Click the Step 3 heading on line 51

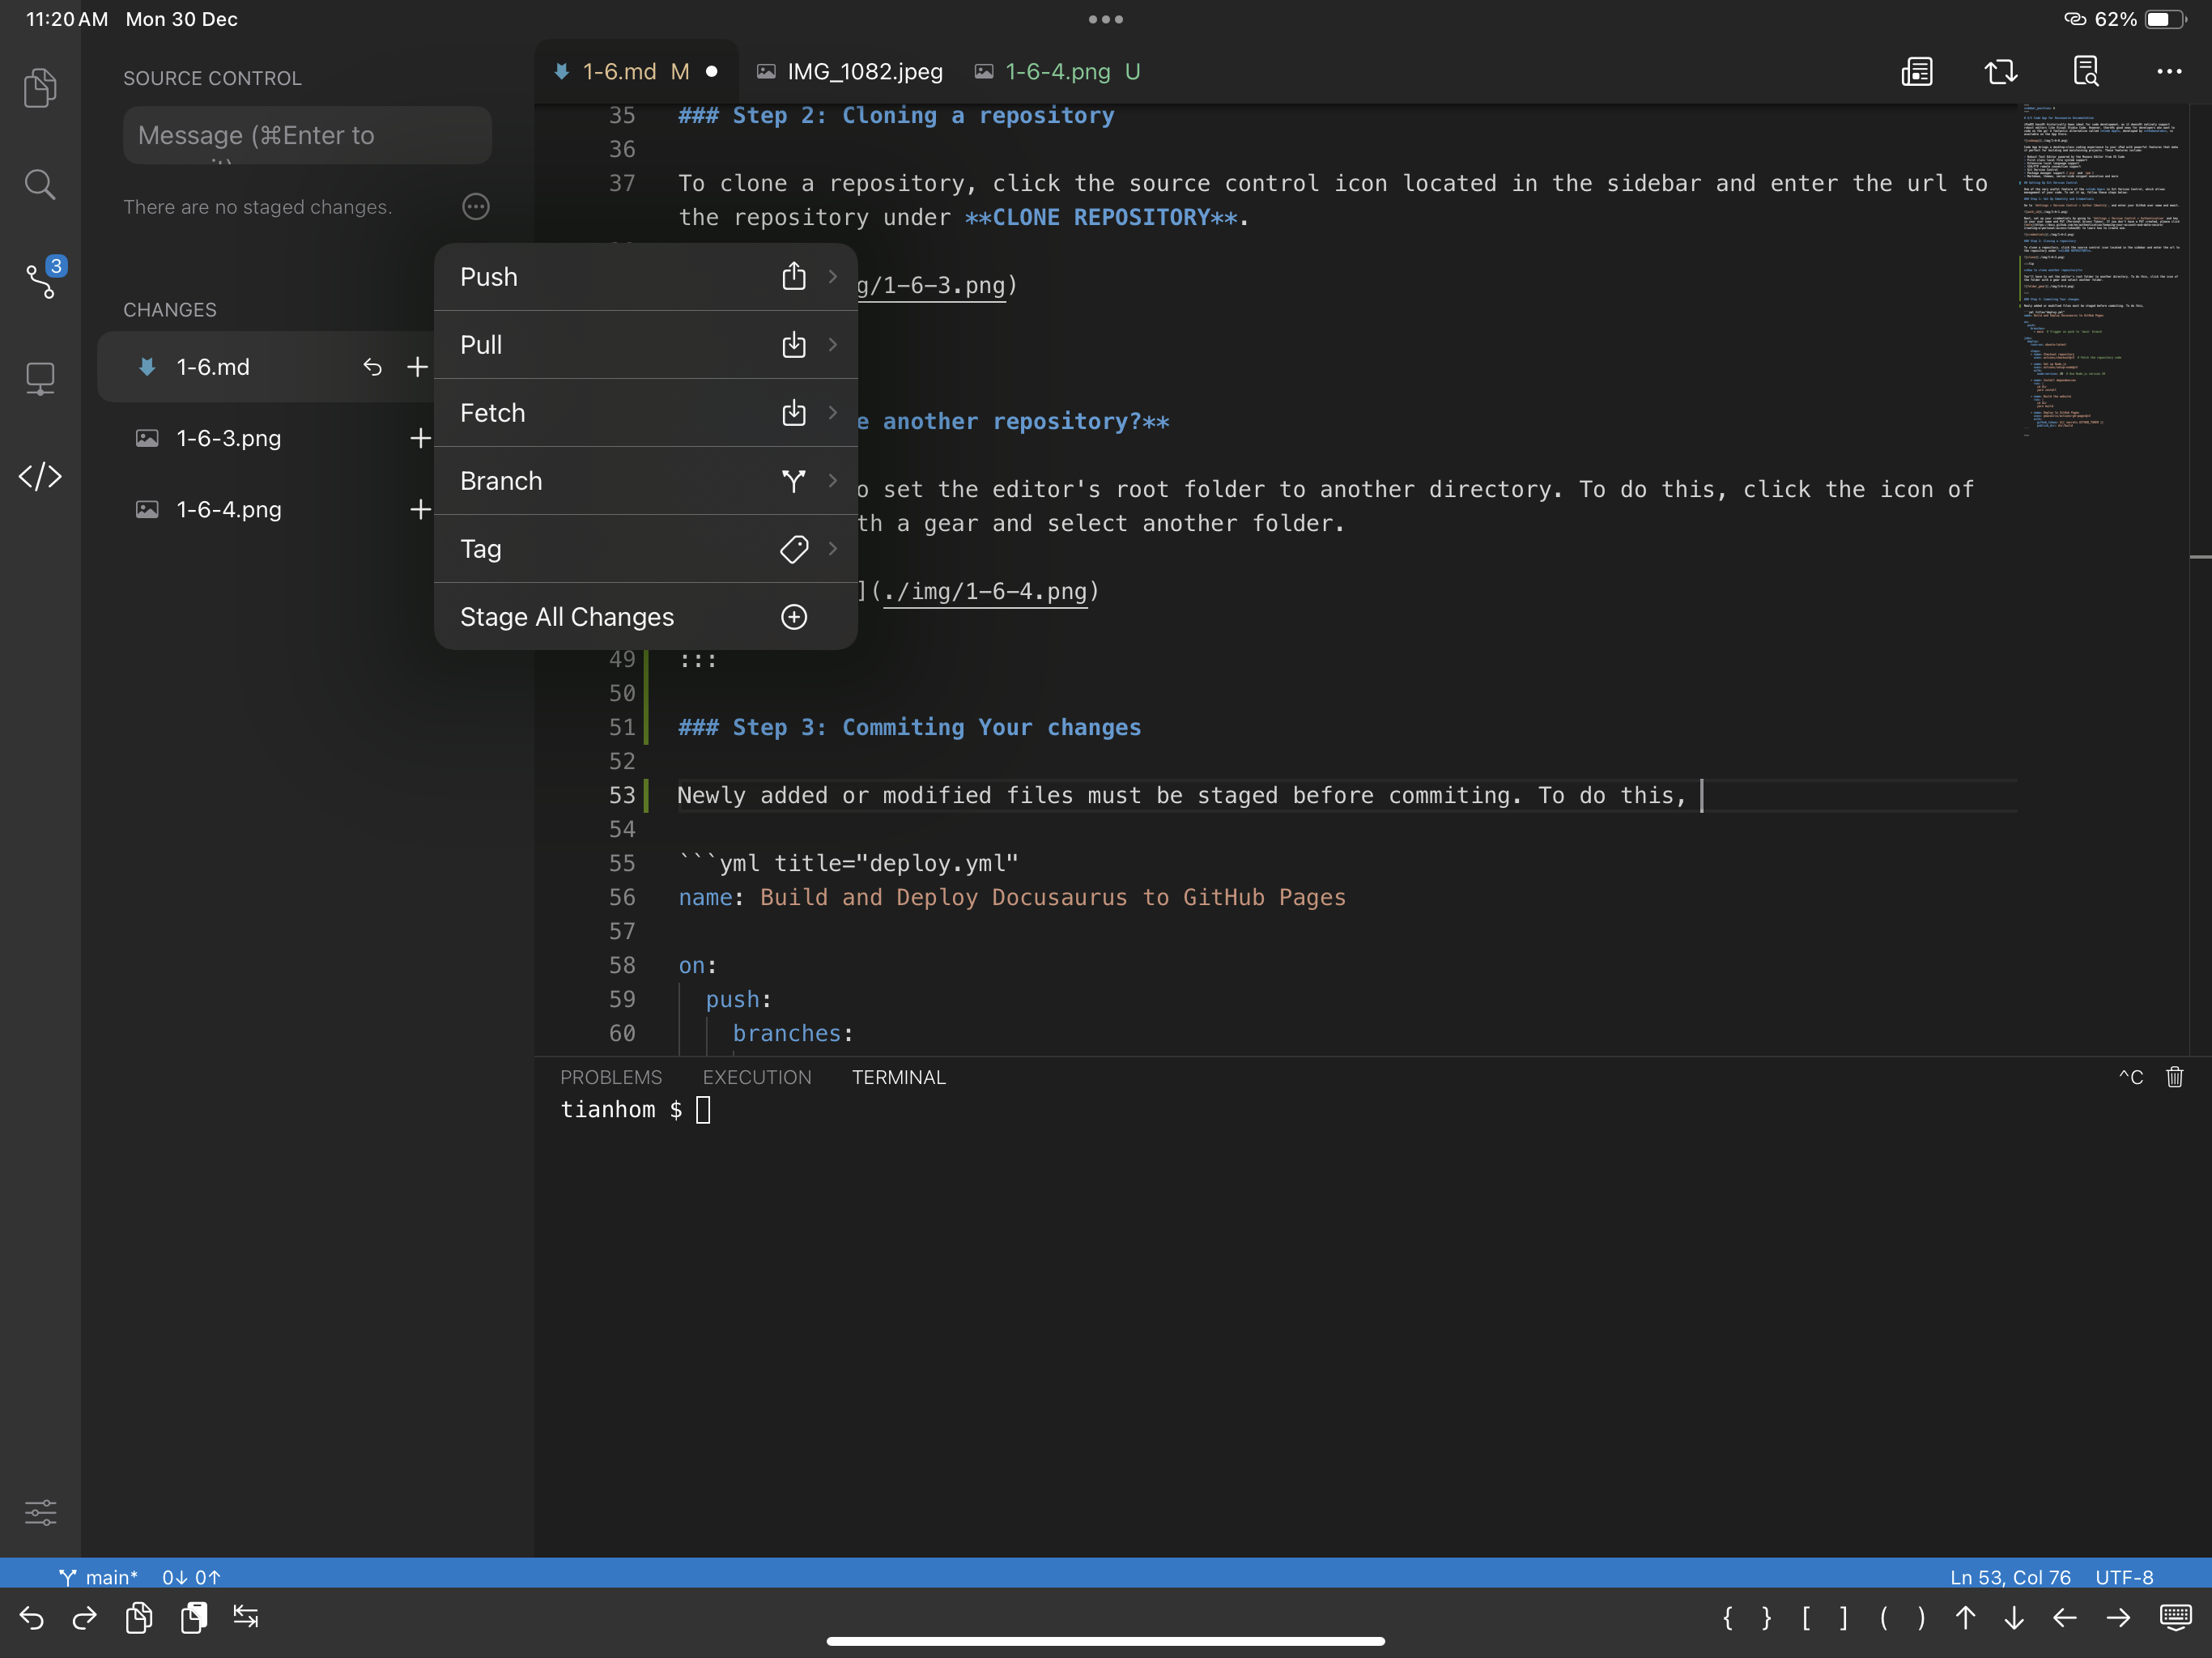tap(910, 727)
